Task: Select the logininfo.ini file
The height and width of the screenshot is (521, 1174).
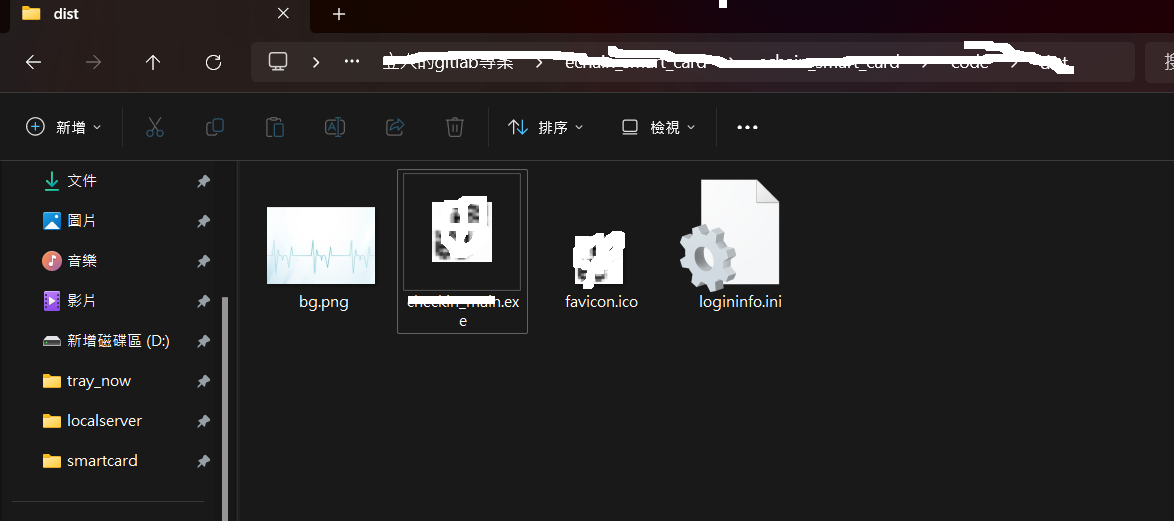Action: pyautogui.click(x=732, y=235)
